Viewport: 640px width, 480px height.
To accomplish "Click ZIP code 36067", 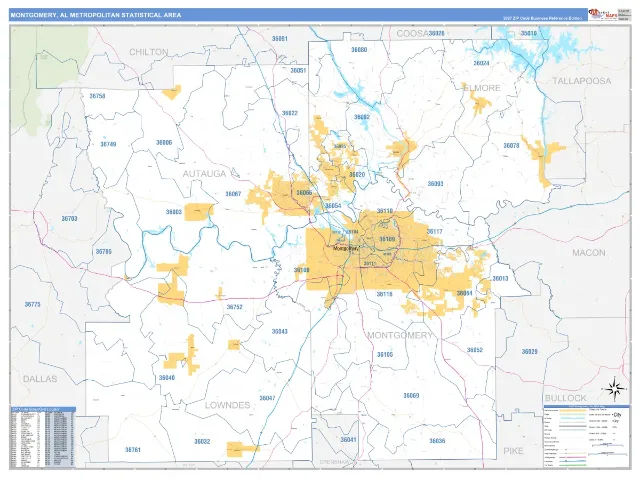I will tap(233, 194).
